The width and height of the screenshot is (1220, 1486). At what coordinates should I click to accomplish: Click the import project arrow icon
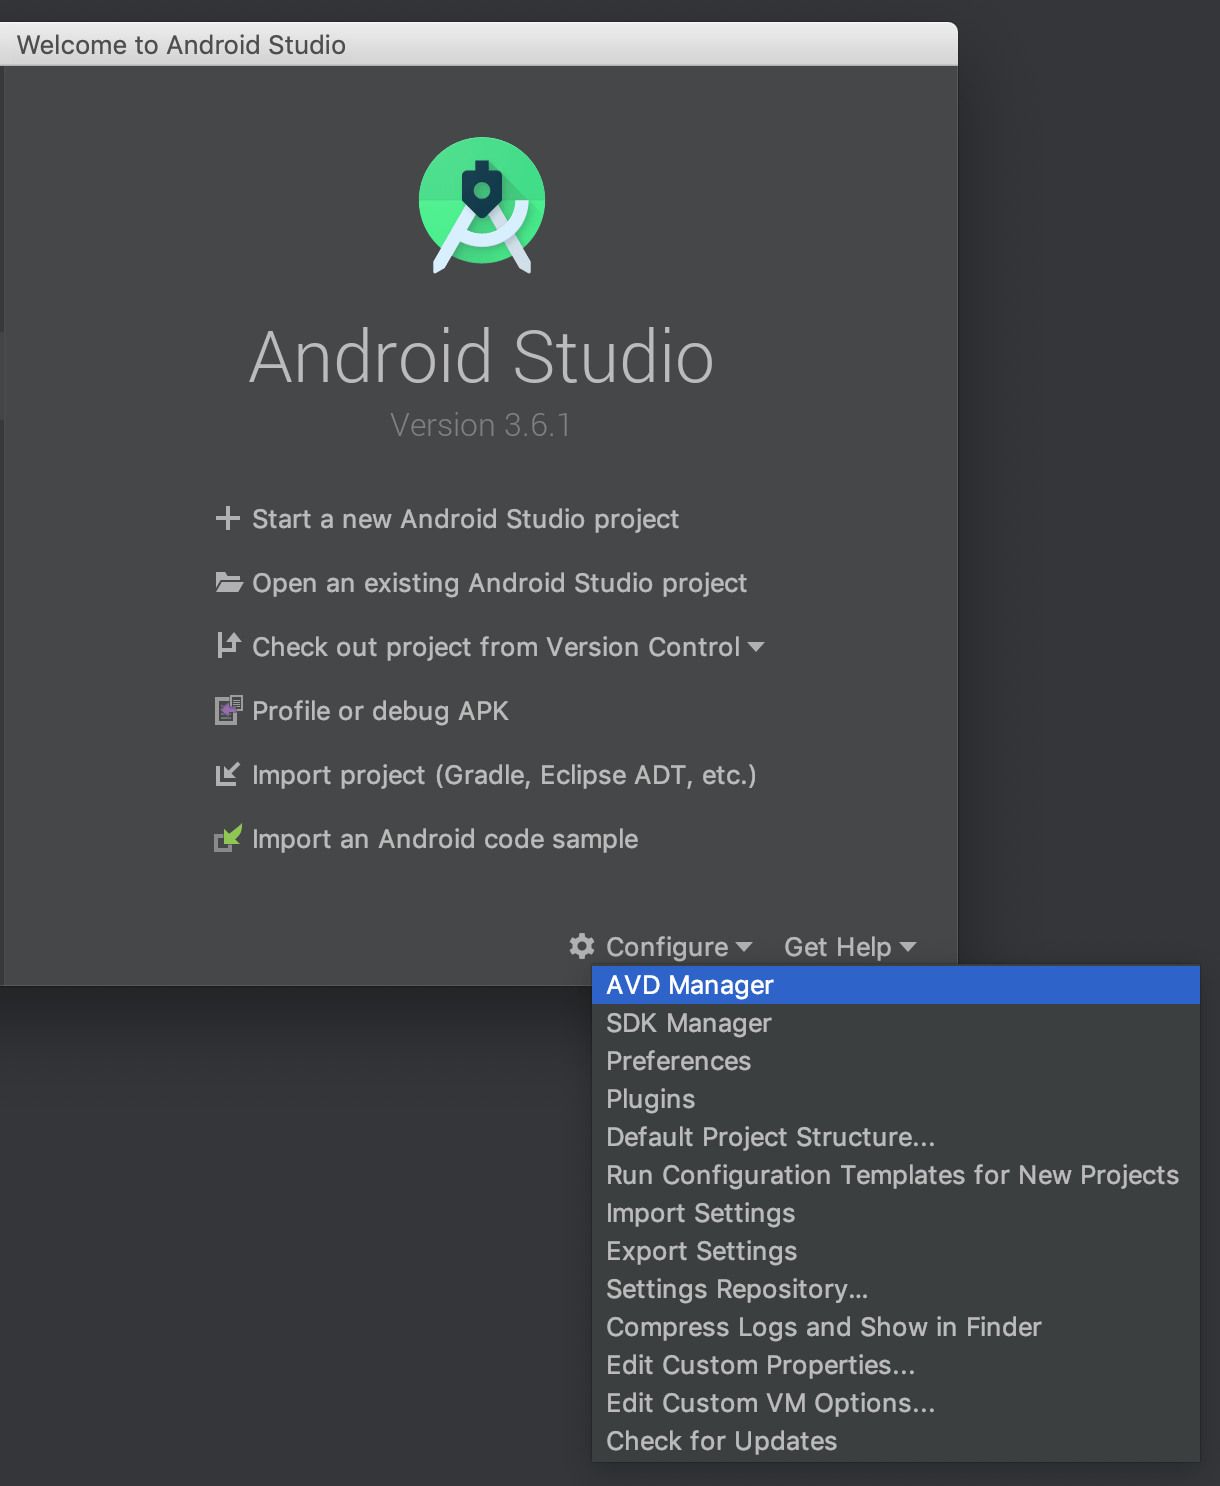pos(228,774)
